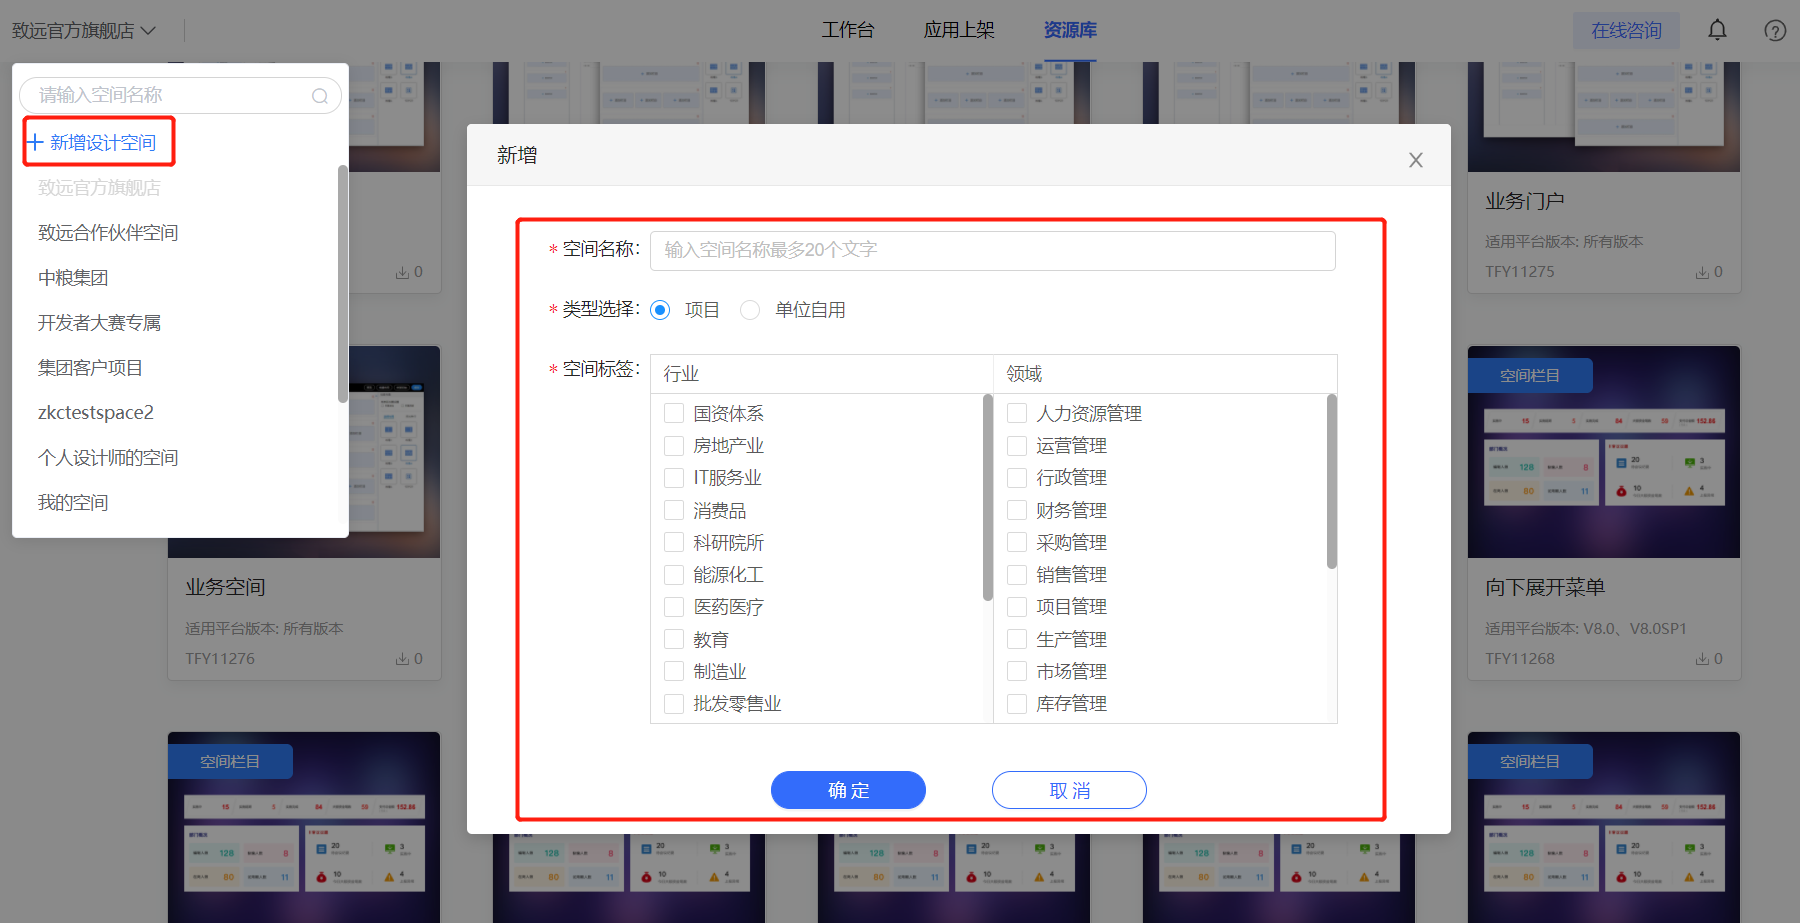1800x923 pixels.
Task: Select the 项目 radio button
Action: coord(660,310)
